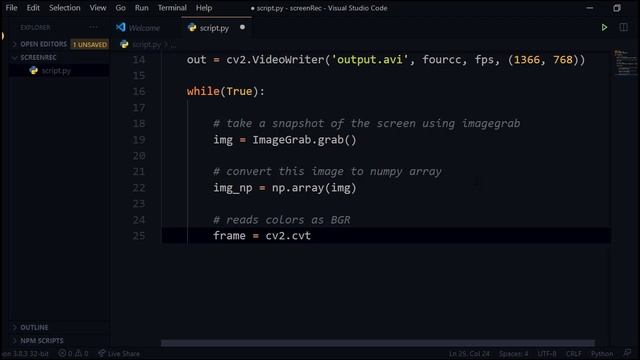Open the Selection menu
The image size is (640, 360).
[64, 8]
